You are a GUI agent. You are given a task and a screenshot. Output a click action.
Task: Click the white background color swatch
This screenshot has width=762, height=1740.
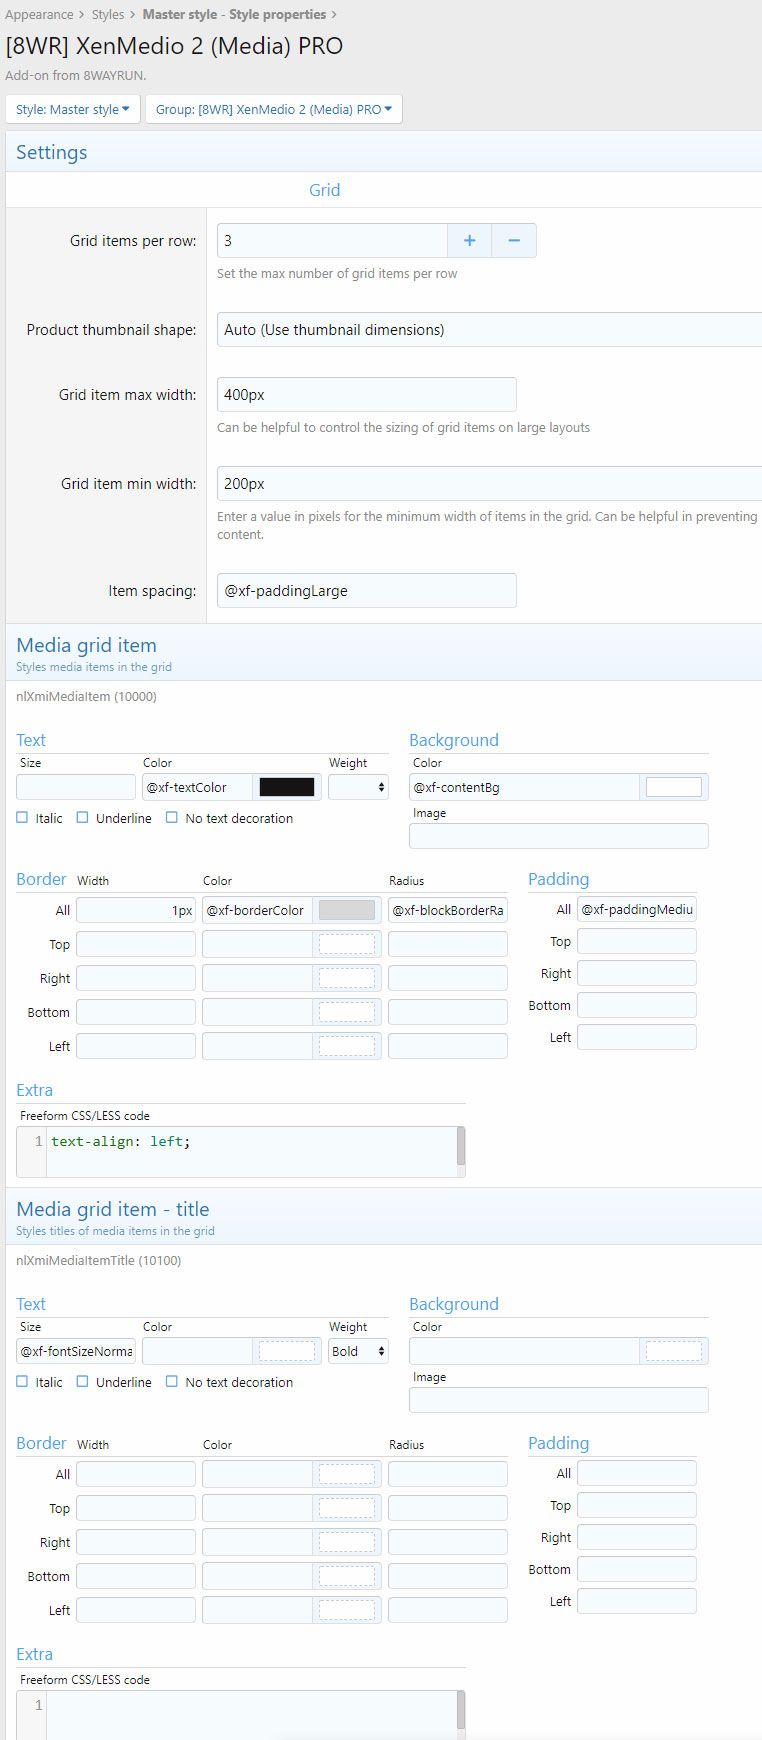[673, 787]
